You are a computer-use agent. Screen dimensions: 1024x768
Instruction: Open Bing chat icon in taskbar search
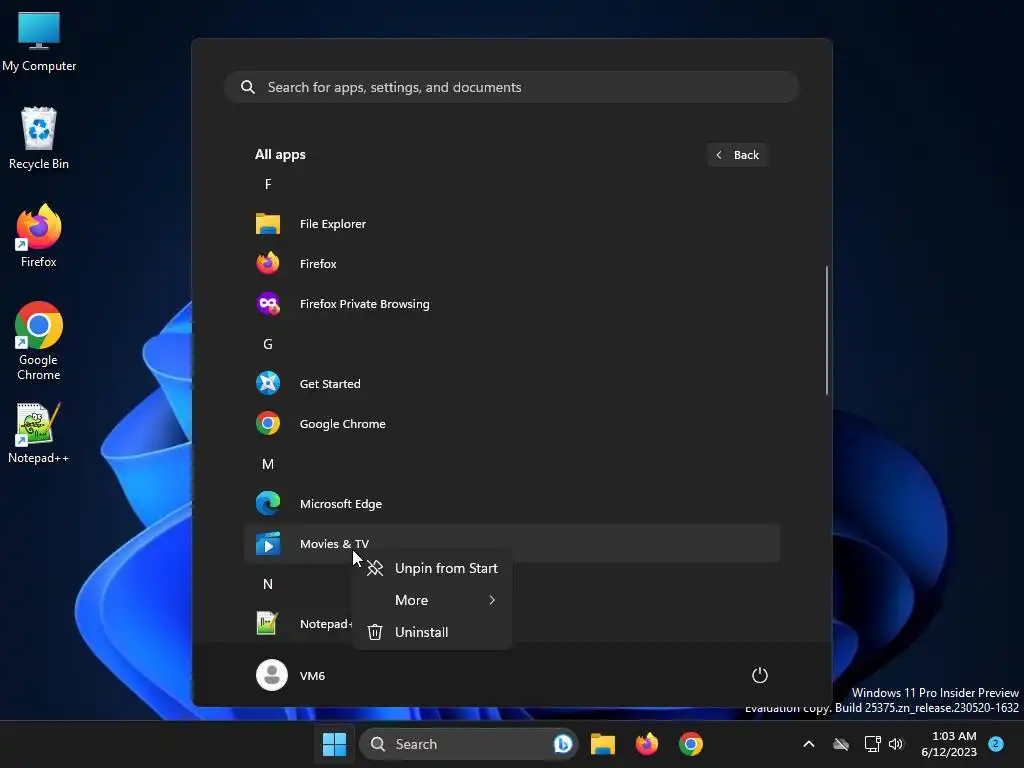[562, 744]
